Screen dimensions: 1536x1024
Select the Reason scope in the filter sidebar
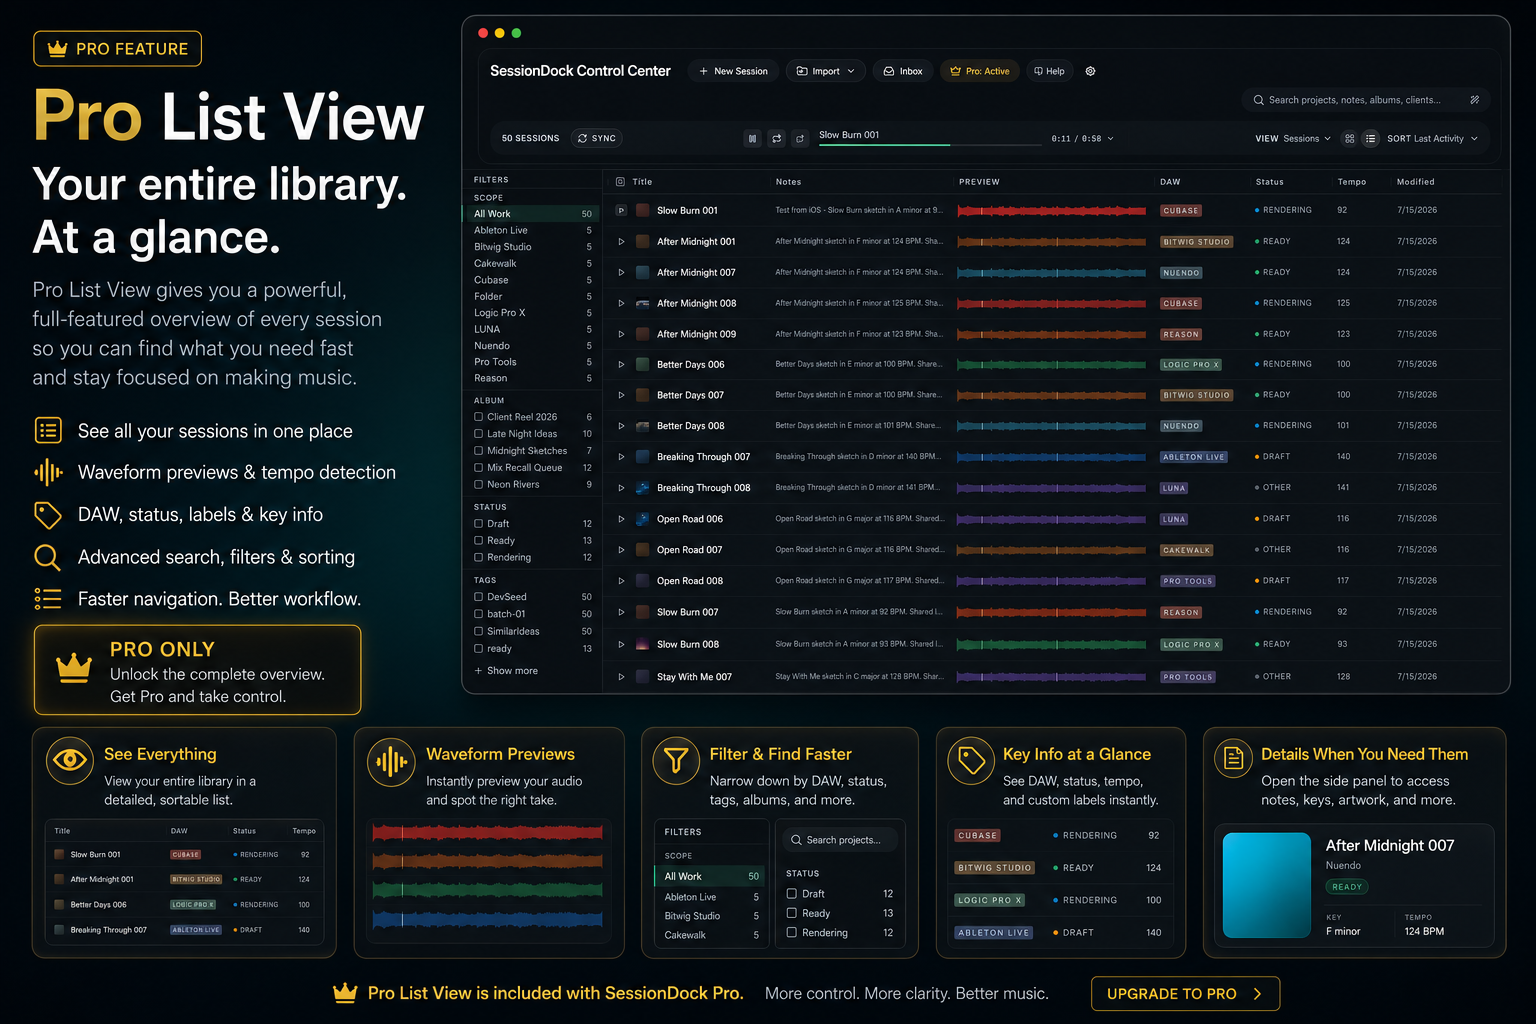point(533,378)
